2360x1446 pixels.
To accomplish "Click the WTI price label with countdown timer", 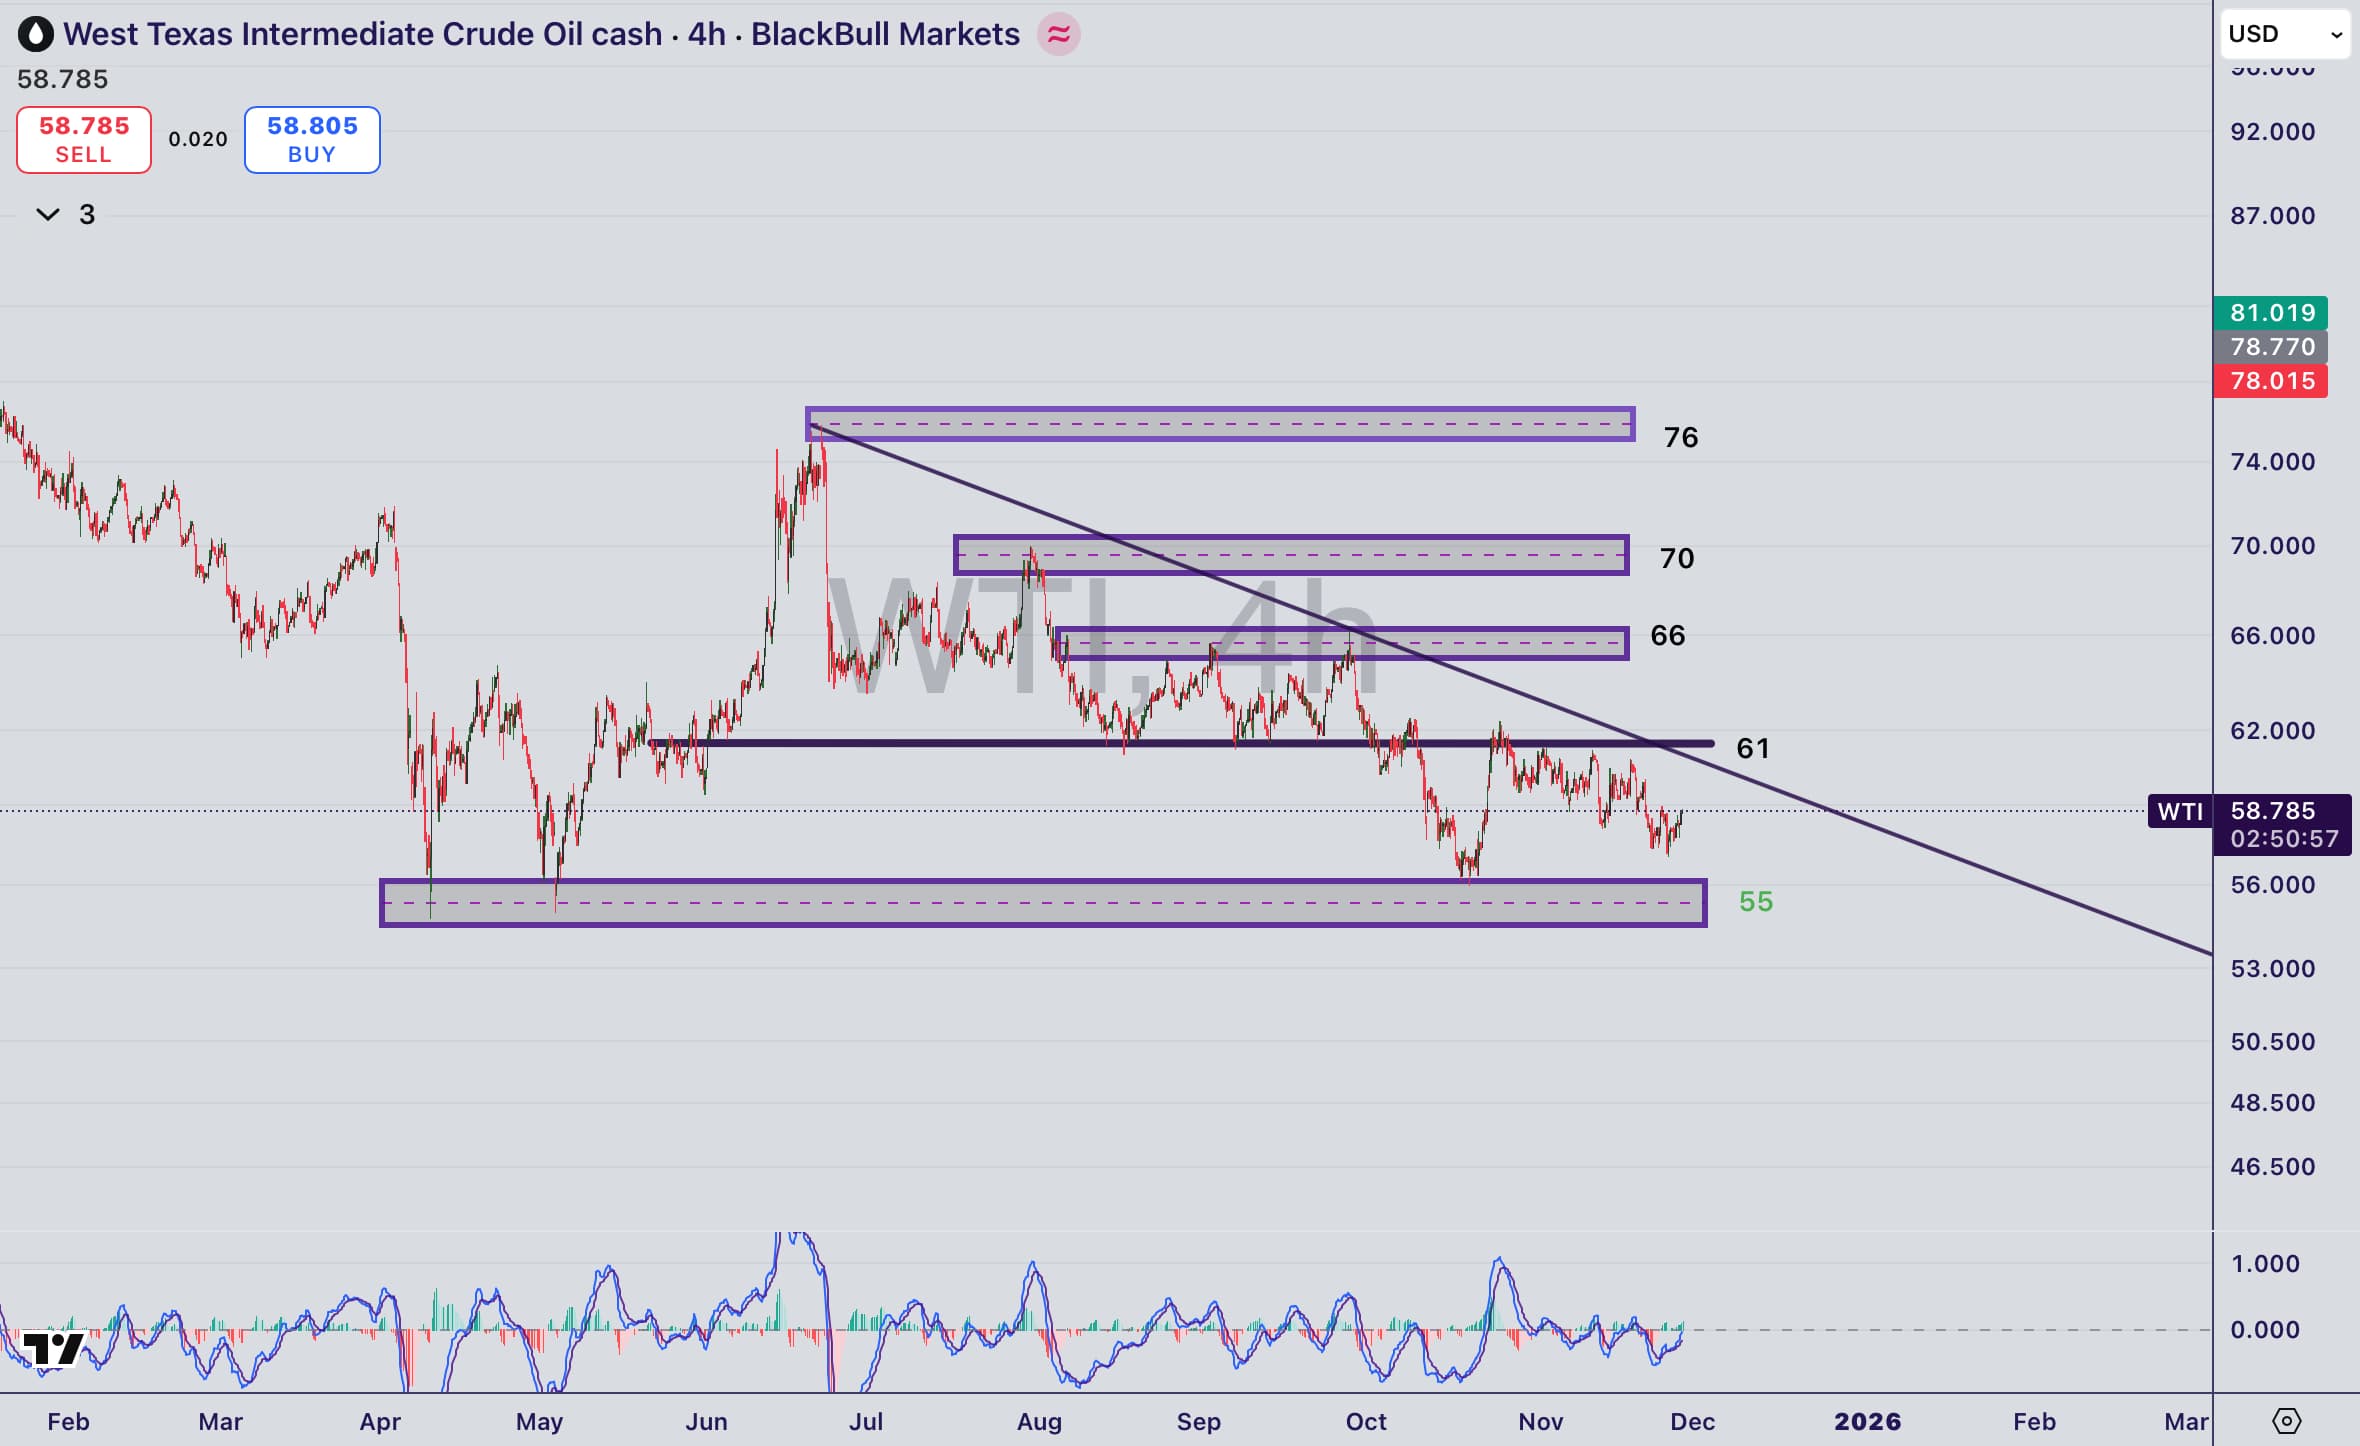I will (x=2283, y=824).
